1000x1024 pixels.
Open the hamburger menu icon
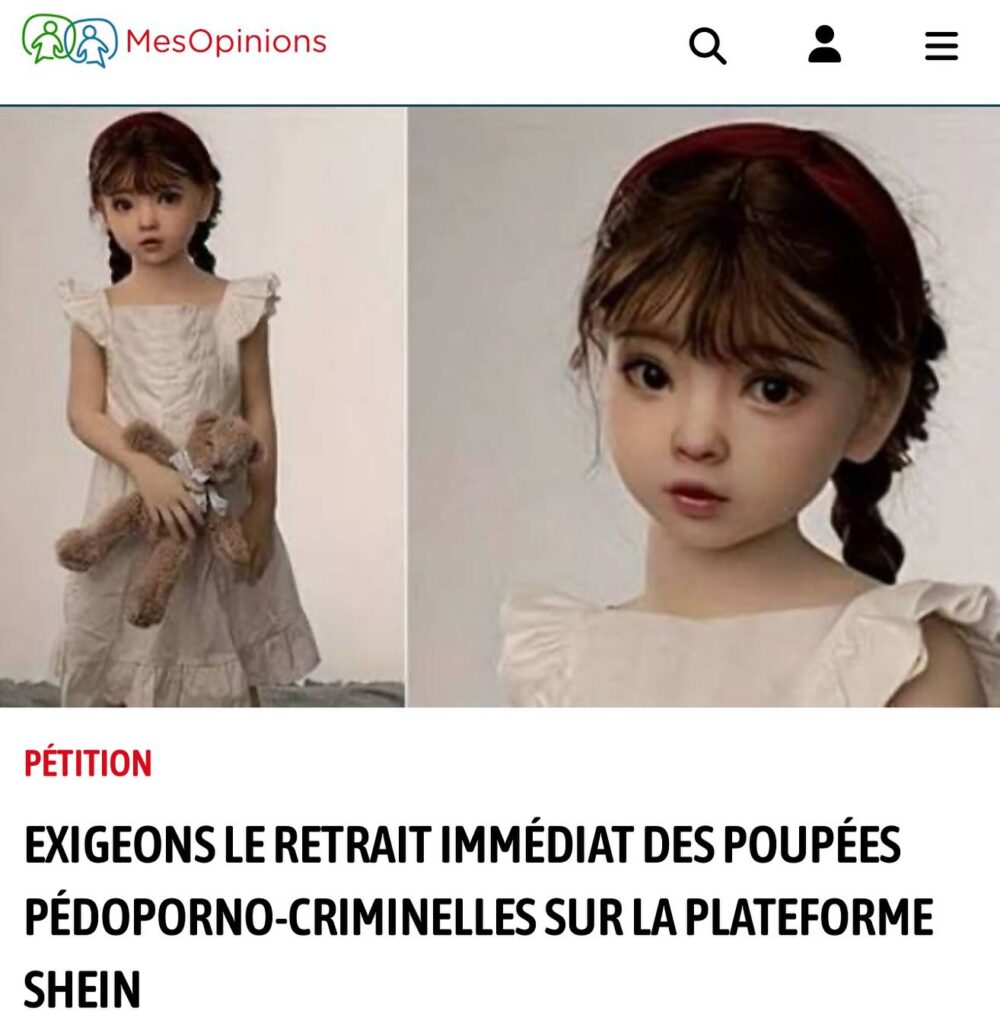click(941, 46)
